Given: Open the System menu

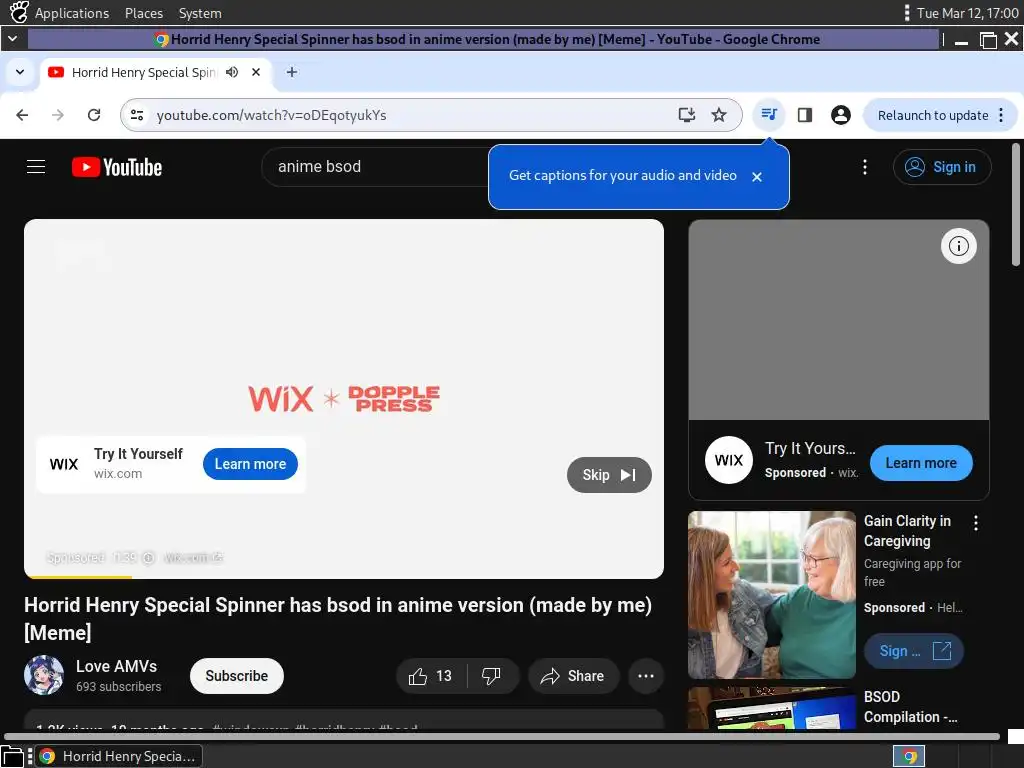Looking at the screenshot, I should [x=200, y=13].
